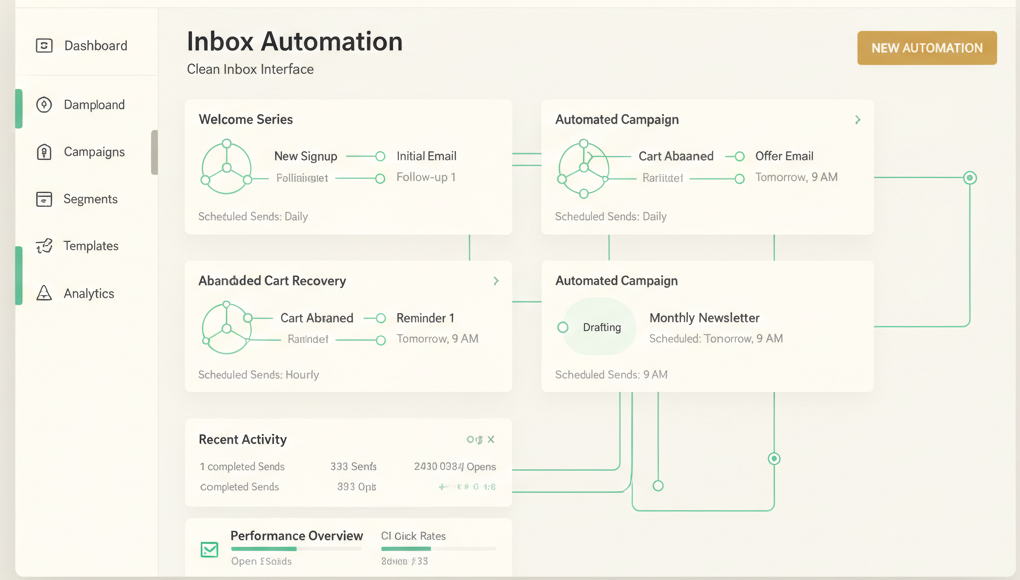
Task: Toggle the node circle before Initial Email
Action: tap(380, 156)
